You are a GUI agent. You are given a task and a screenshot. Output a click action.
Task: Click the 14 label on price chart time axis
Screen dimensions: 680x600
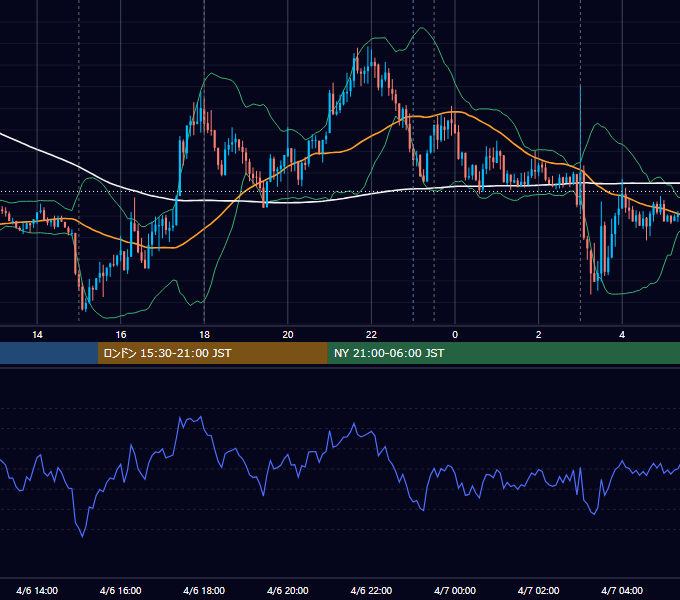click(x=37, y=335)
